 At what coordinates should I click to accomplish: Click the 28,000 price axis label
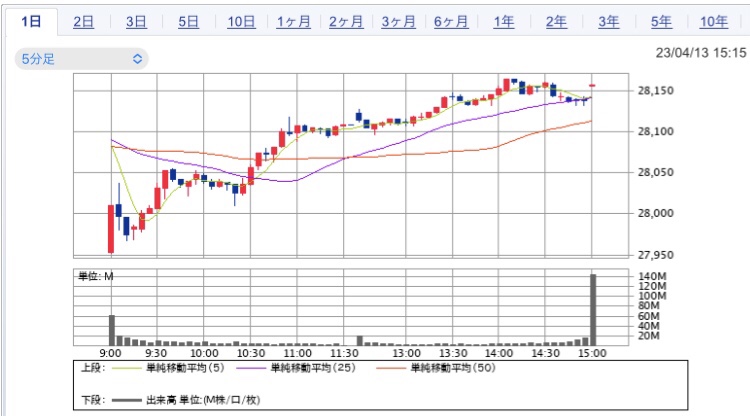coord(655,213)
